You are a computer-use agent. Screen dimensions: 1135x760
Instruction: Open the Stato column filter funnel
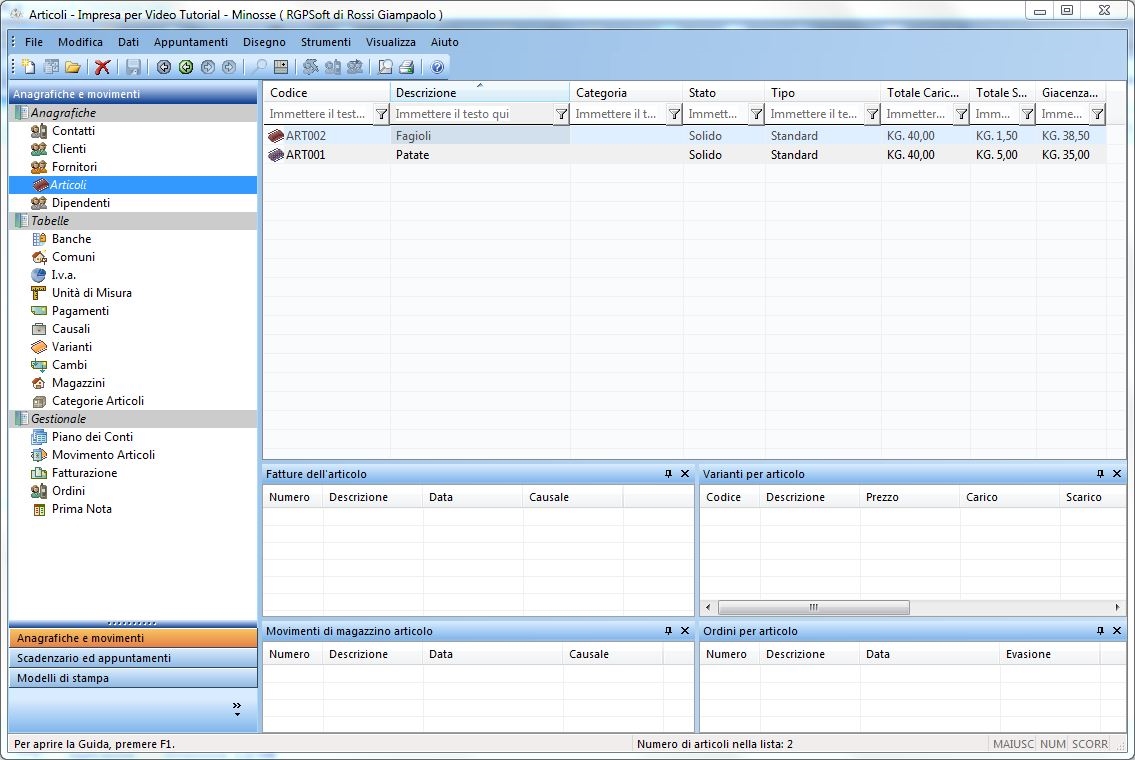pos(756,114)
